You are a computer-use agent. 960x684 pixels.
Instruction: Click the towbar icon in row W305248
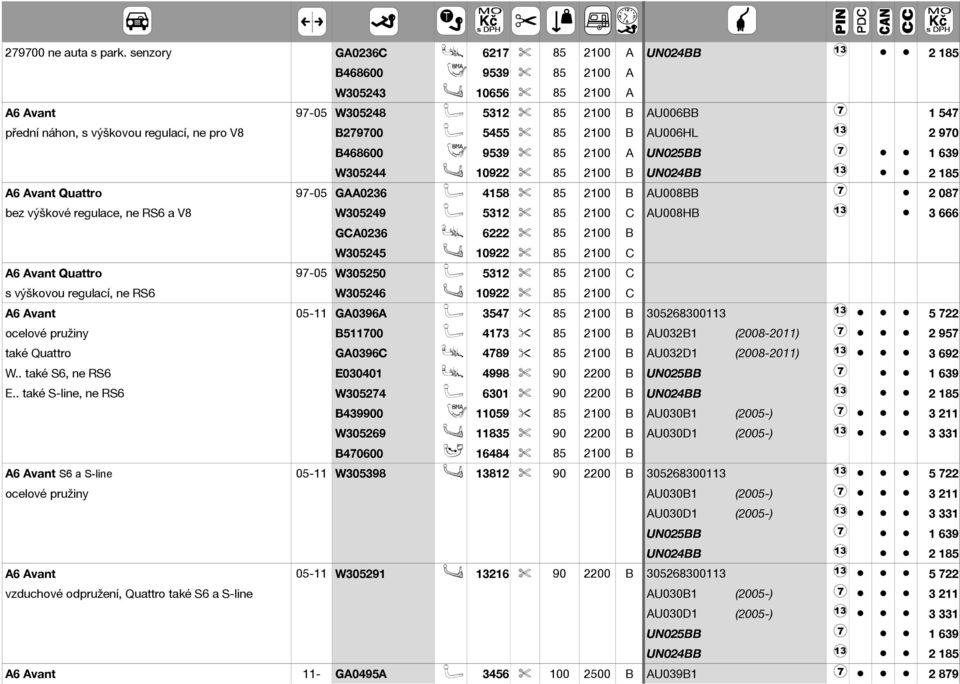tap(452, 112)
